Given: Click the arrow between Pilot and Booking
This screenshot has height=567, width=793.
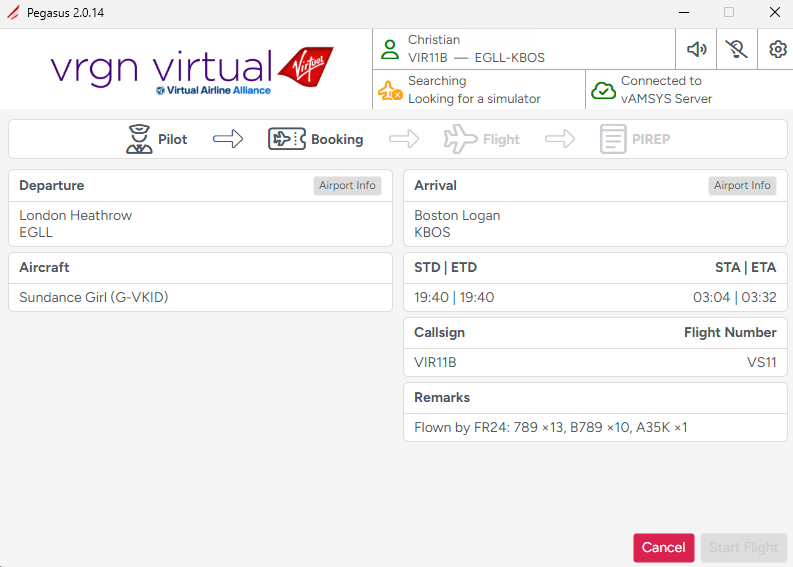Looking at the screenshot, I should pos(228,139).
